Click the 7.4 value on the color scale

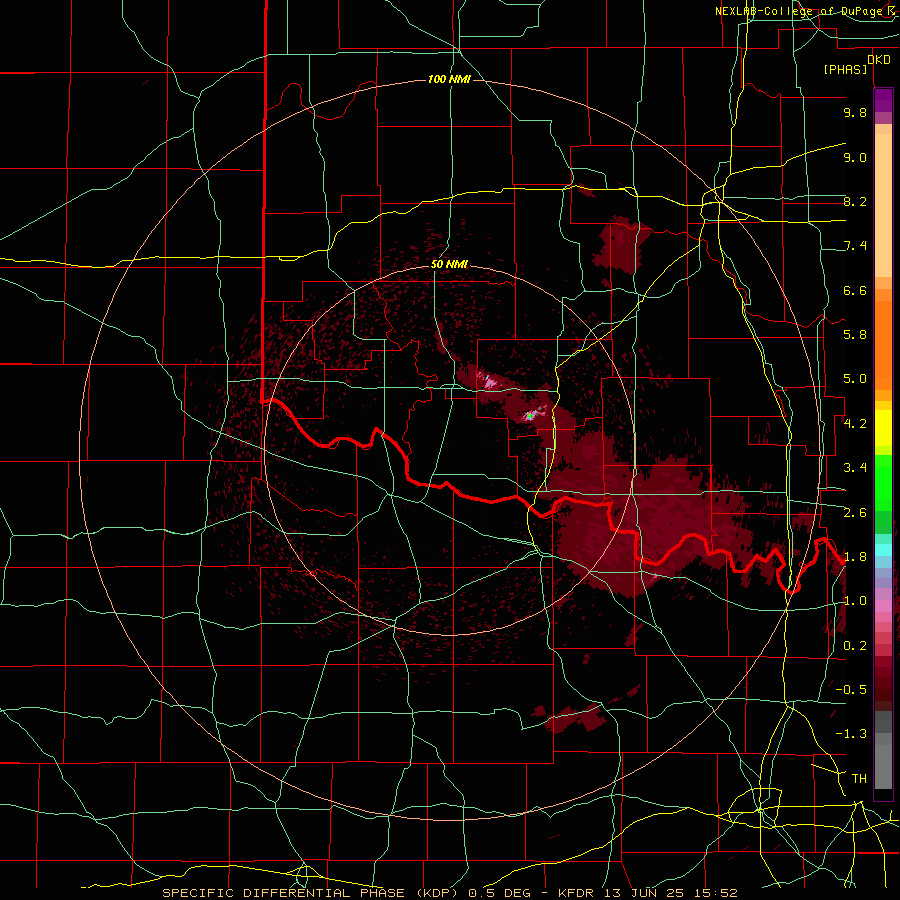click(x=855, y=246)
